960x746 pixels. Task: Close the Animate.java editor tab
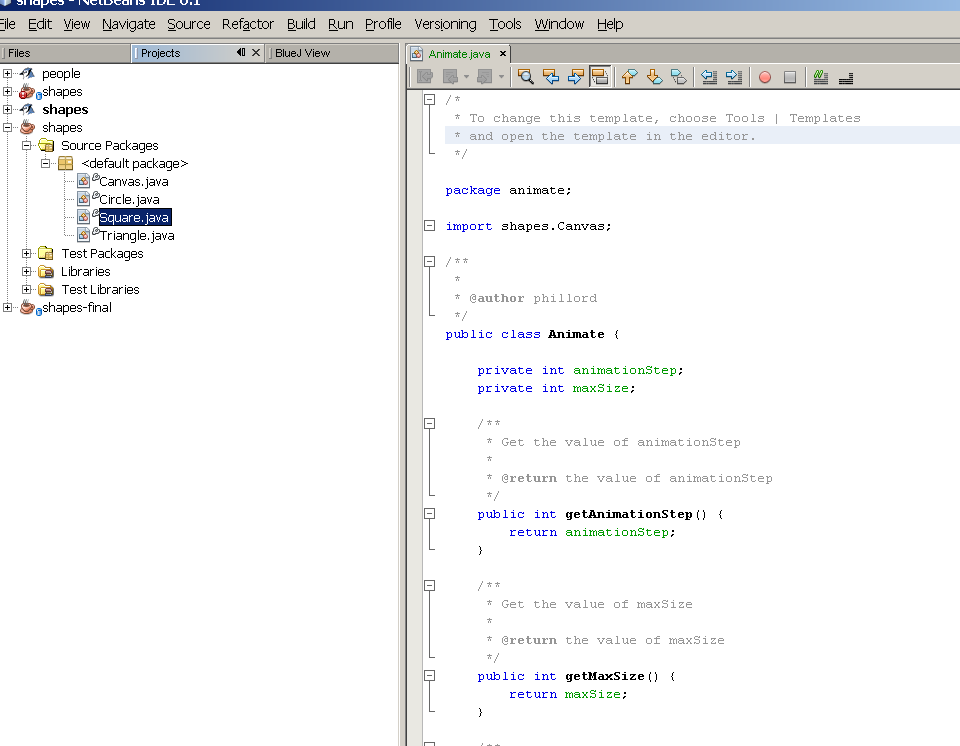pos(502,54)
